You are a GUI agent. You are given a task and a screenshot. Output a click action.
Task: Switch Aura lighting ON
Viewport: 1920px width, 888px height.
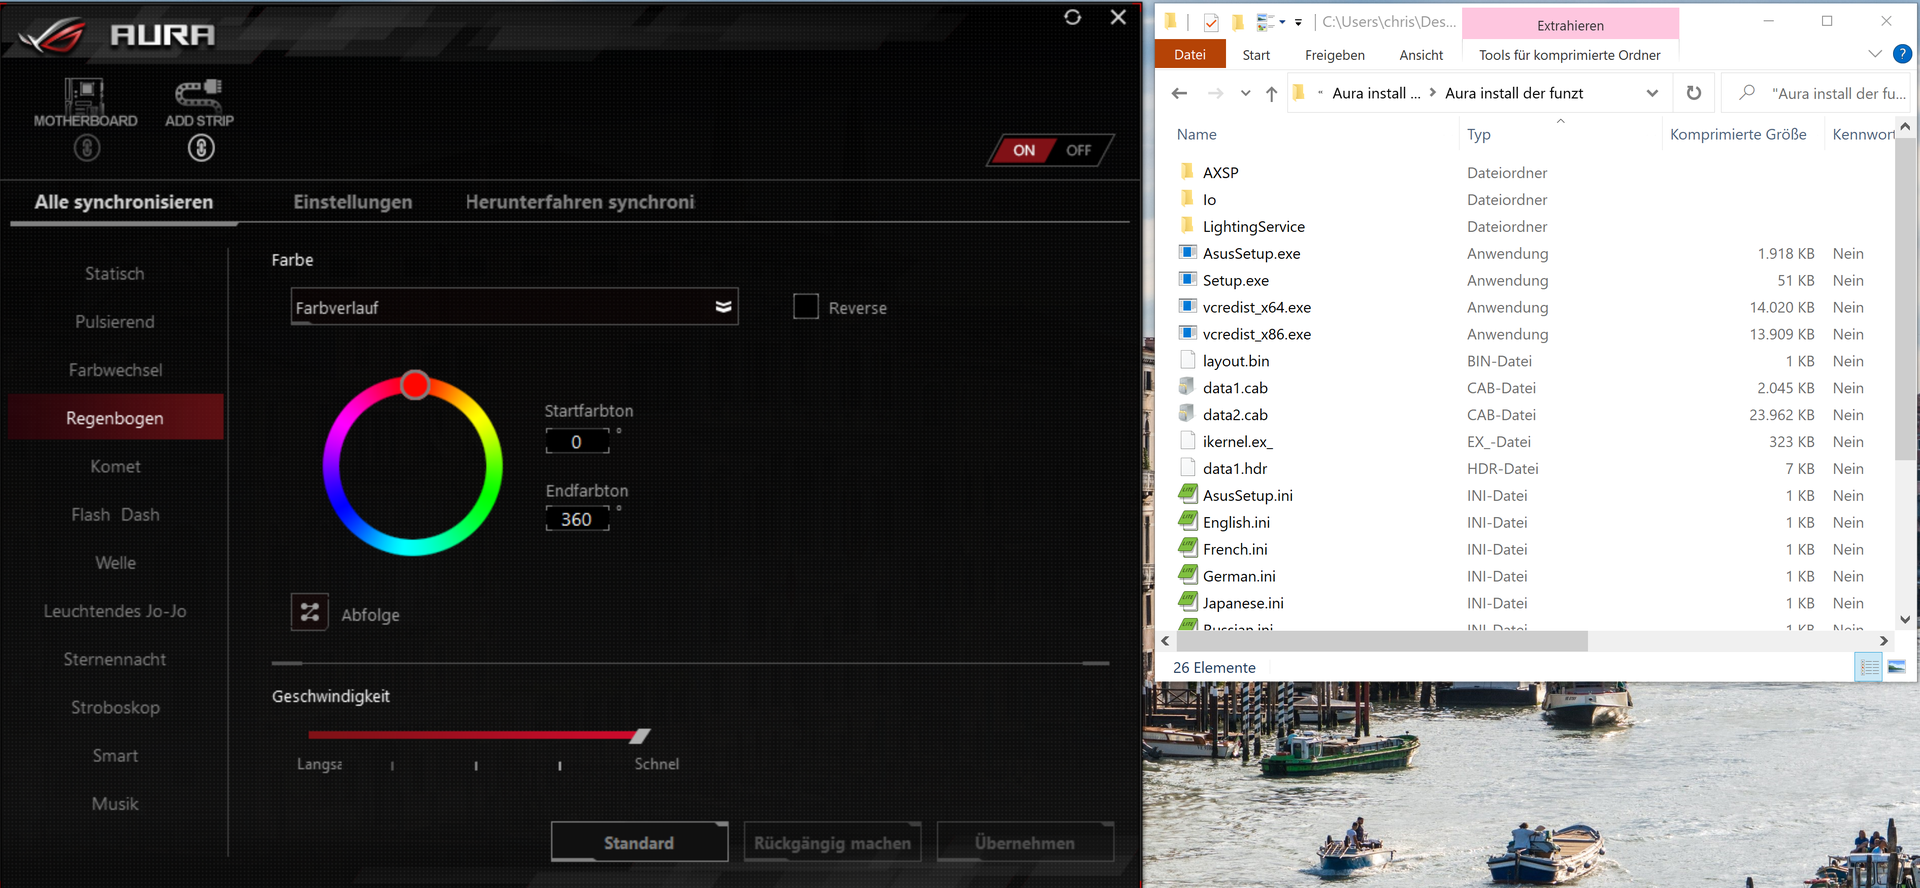coord(1024,150)
